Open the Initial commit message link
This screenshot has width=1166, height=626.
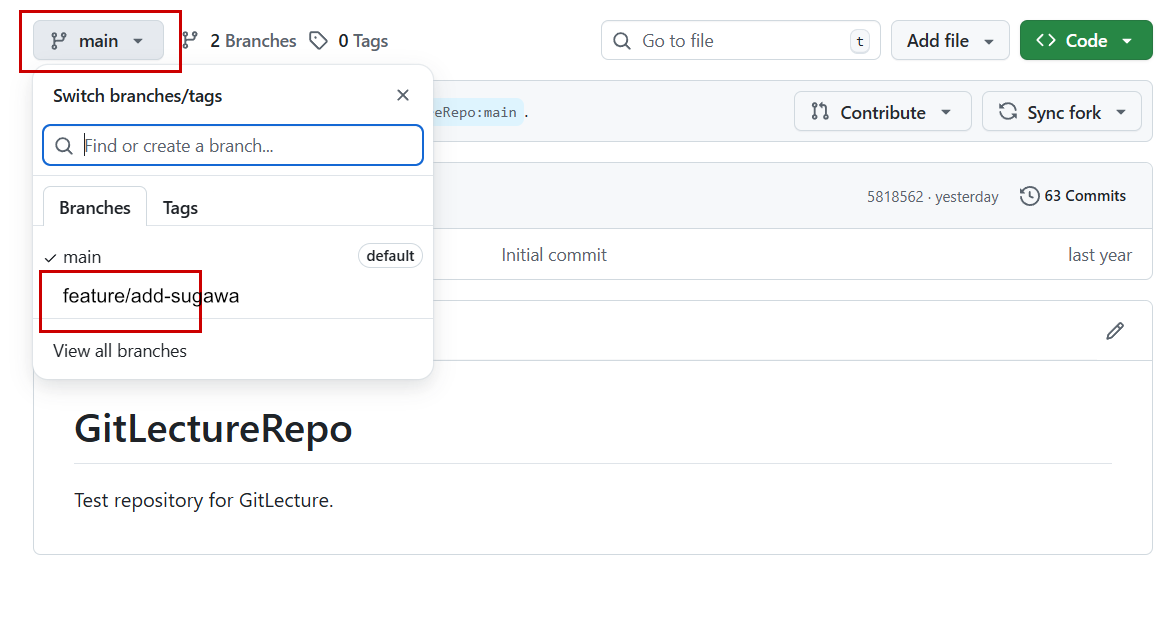[554, 255]
